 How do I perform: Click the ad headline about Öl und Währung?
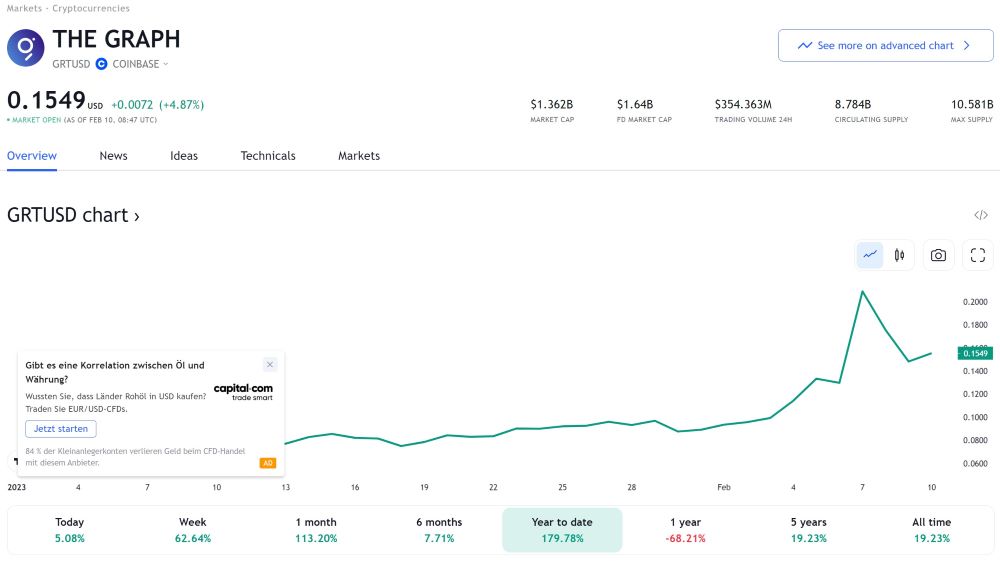pyautogui.click(x=115, y=372)
